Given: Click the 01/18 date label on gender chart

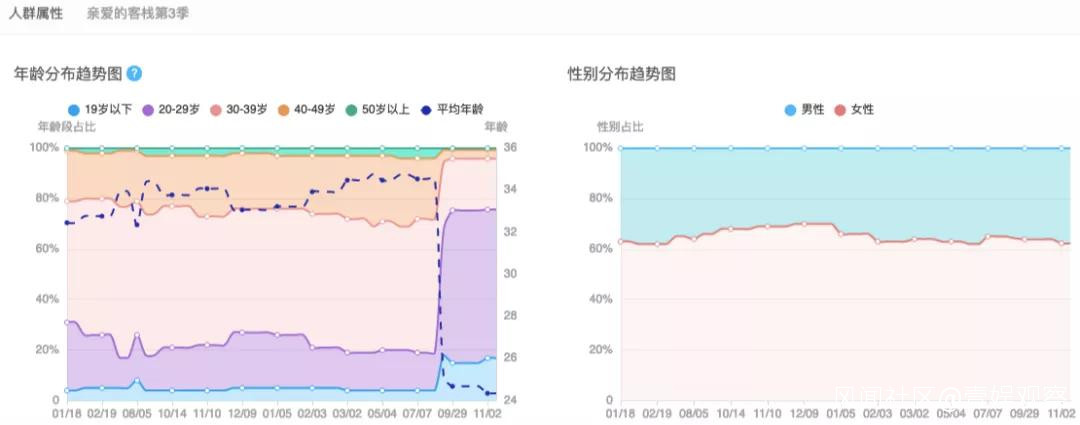Looking at the screenshot, I should click(621, 413).
